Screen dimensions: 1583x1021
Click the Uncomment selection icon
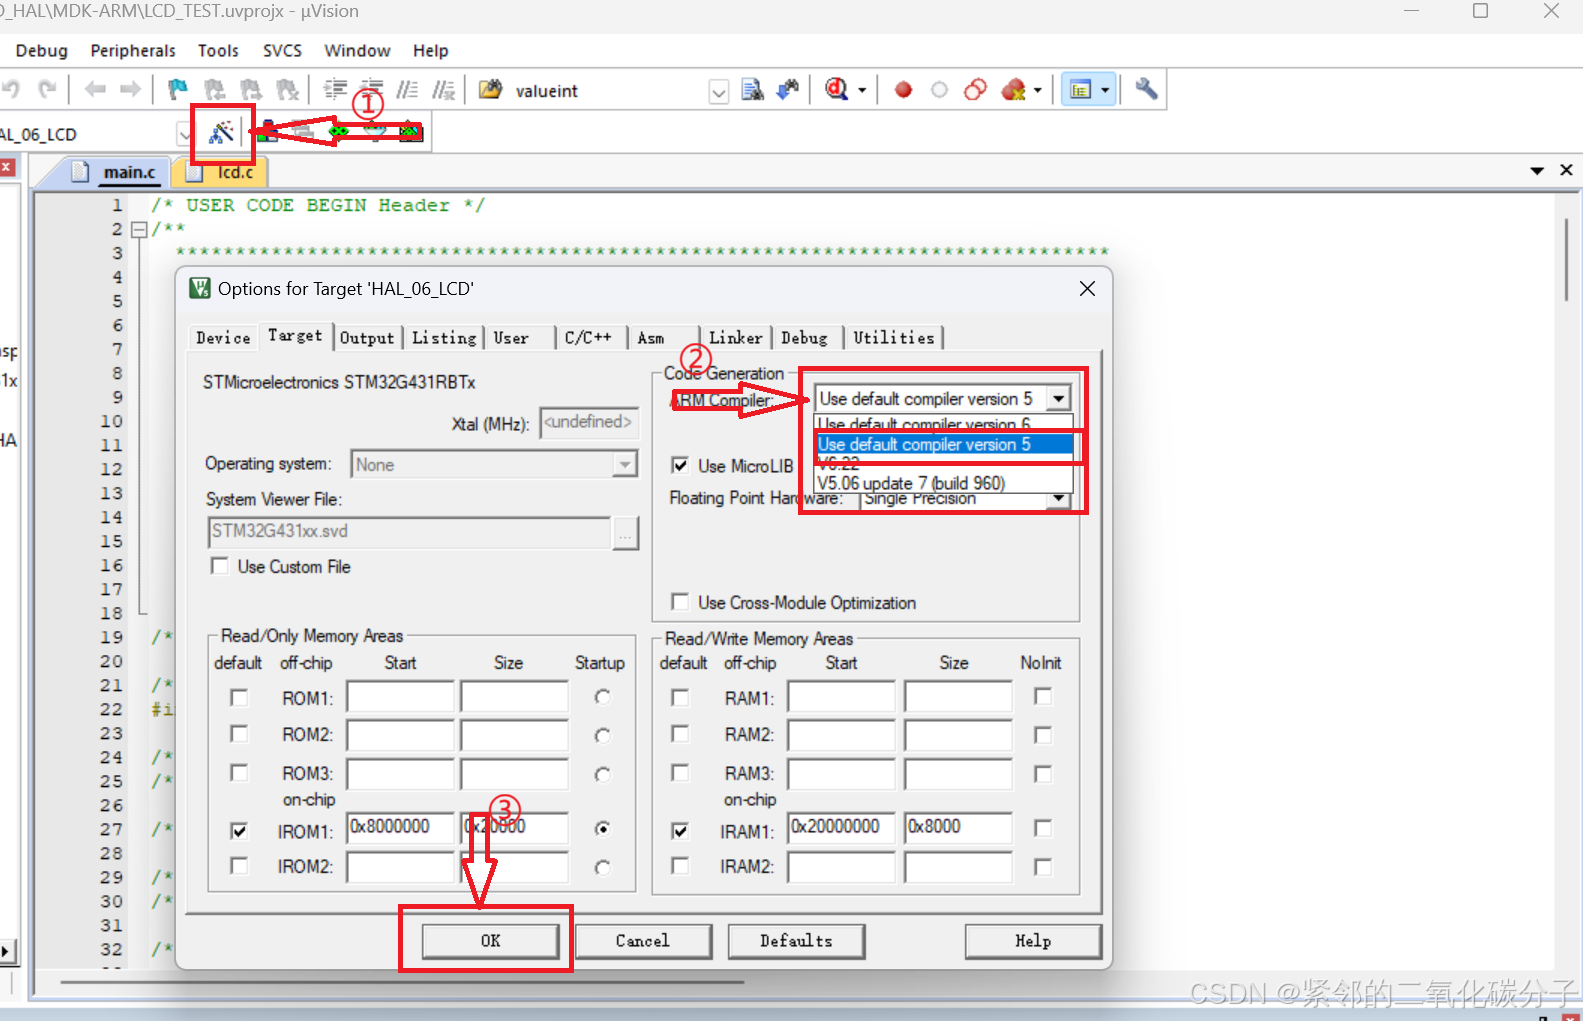point(443,90)
